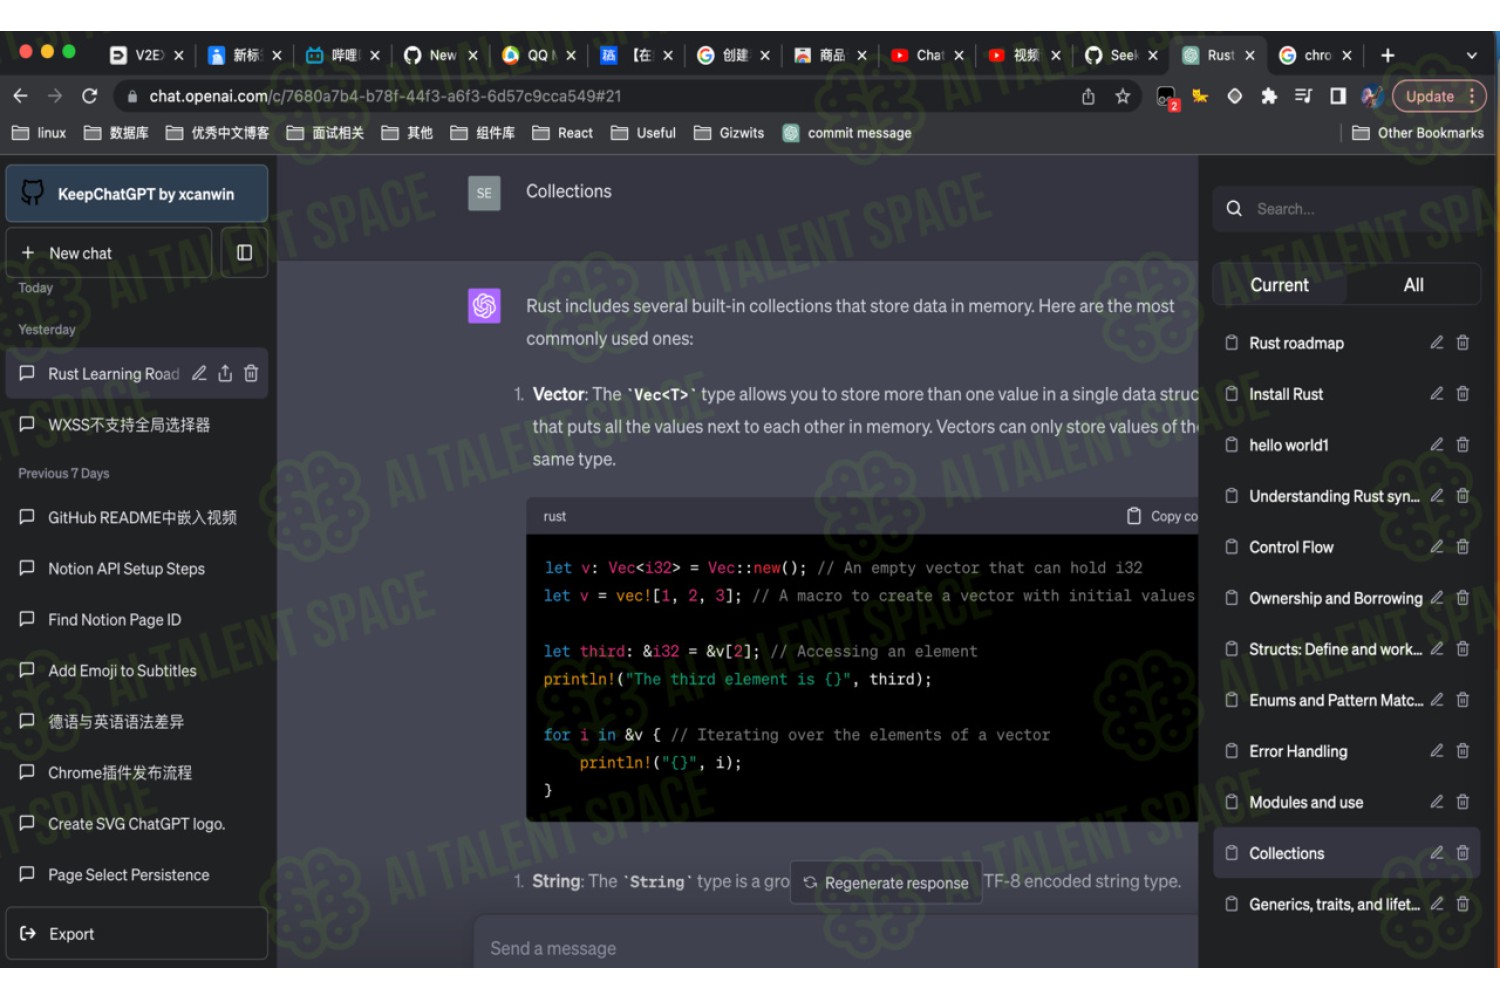
Task: Open KeepChatGPT by xcanwin link
Action: pyautogui.click(x=137, y=194)
